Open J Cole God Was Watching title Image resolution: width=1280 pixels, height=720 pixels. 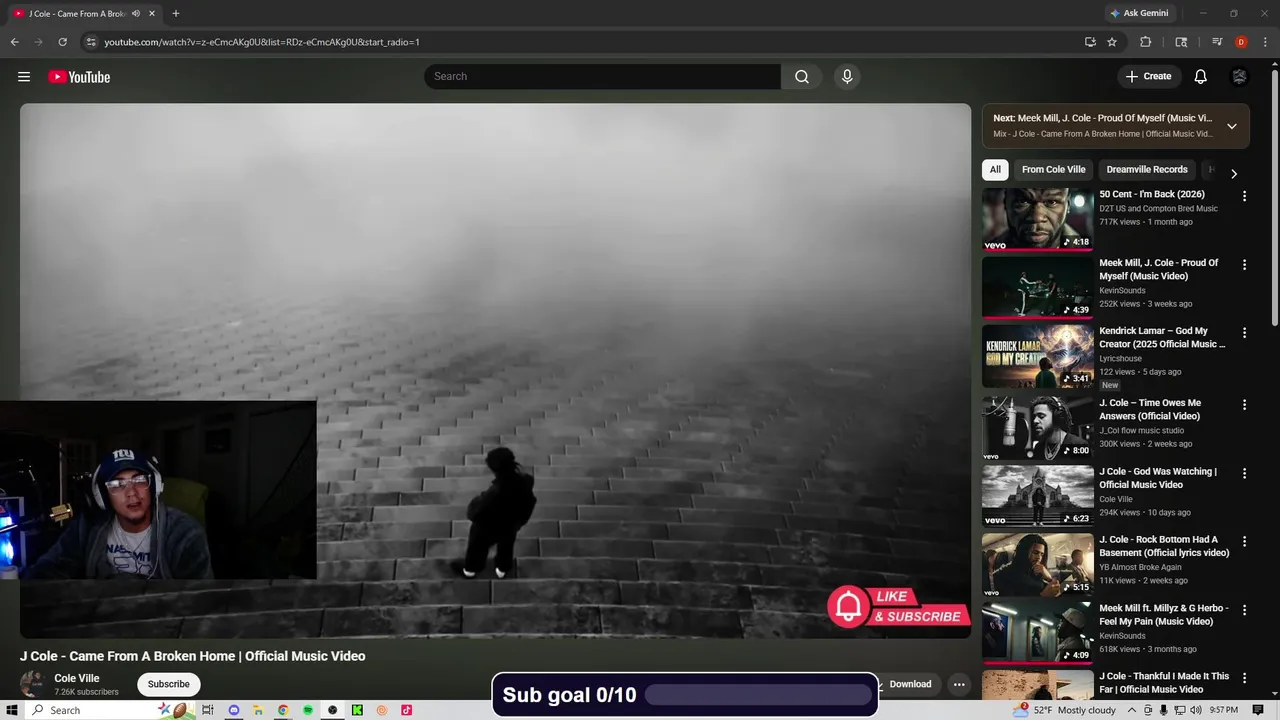click(x=1158, y=478)
